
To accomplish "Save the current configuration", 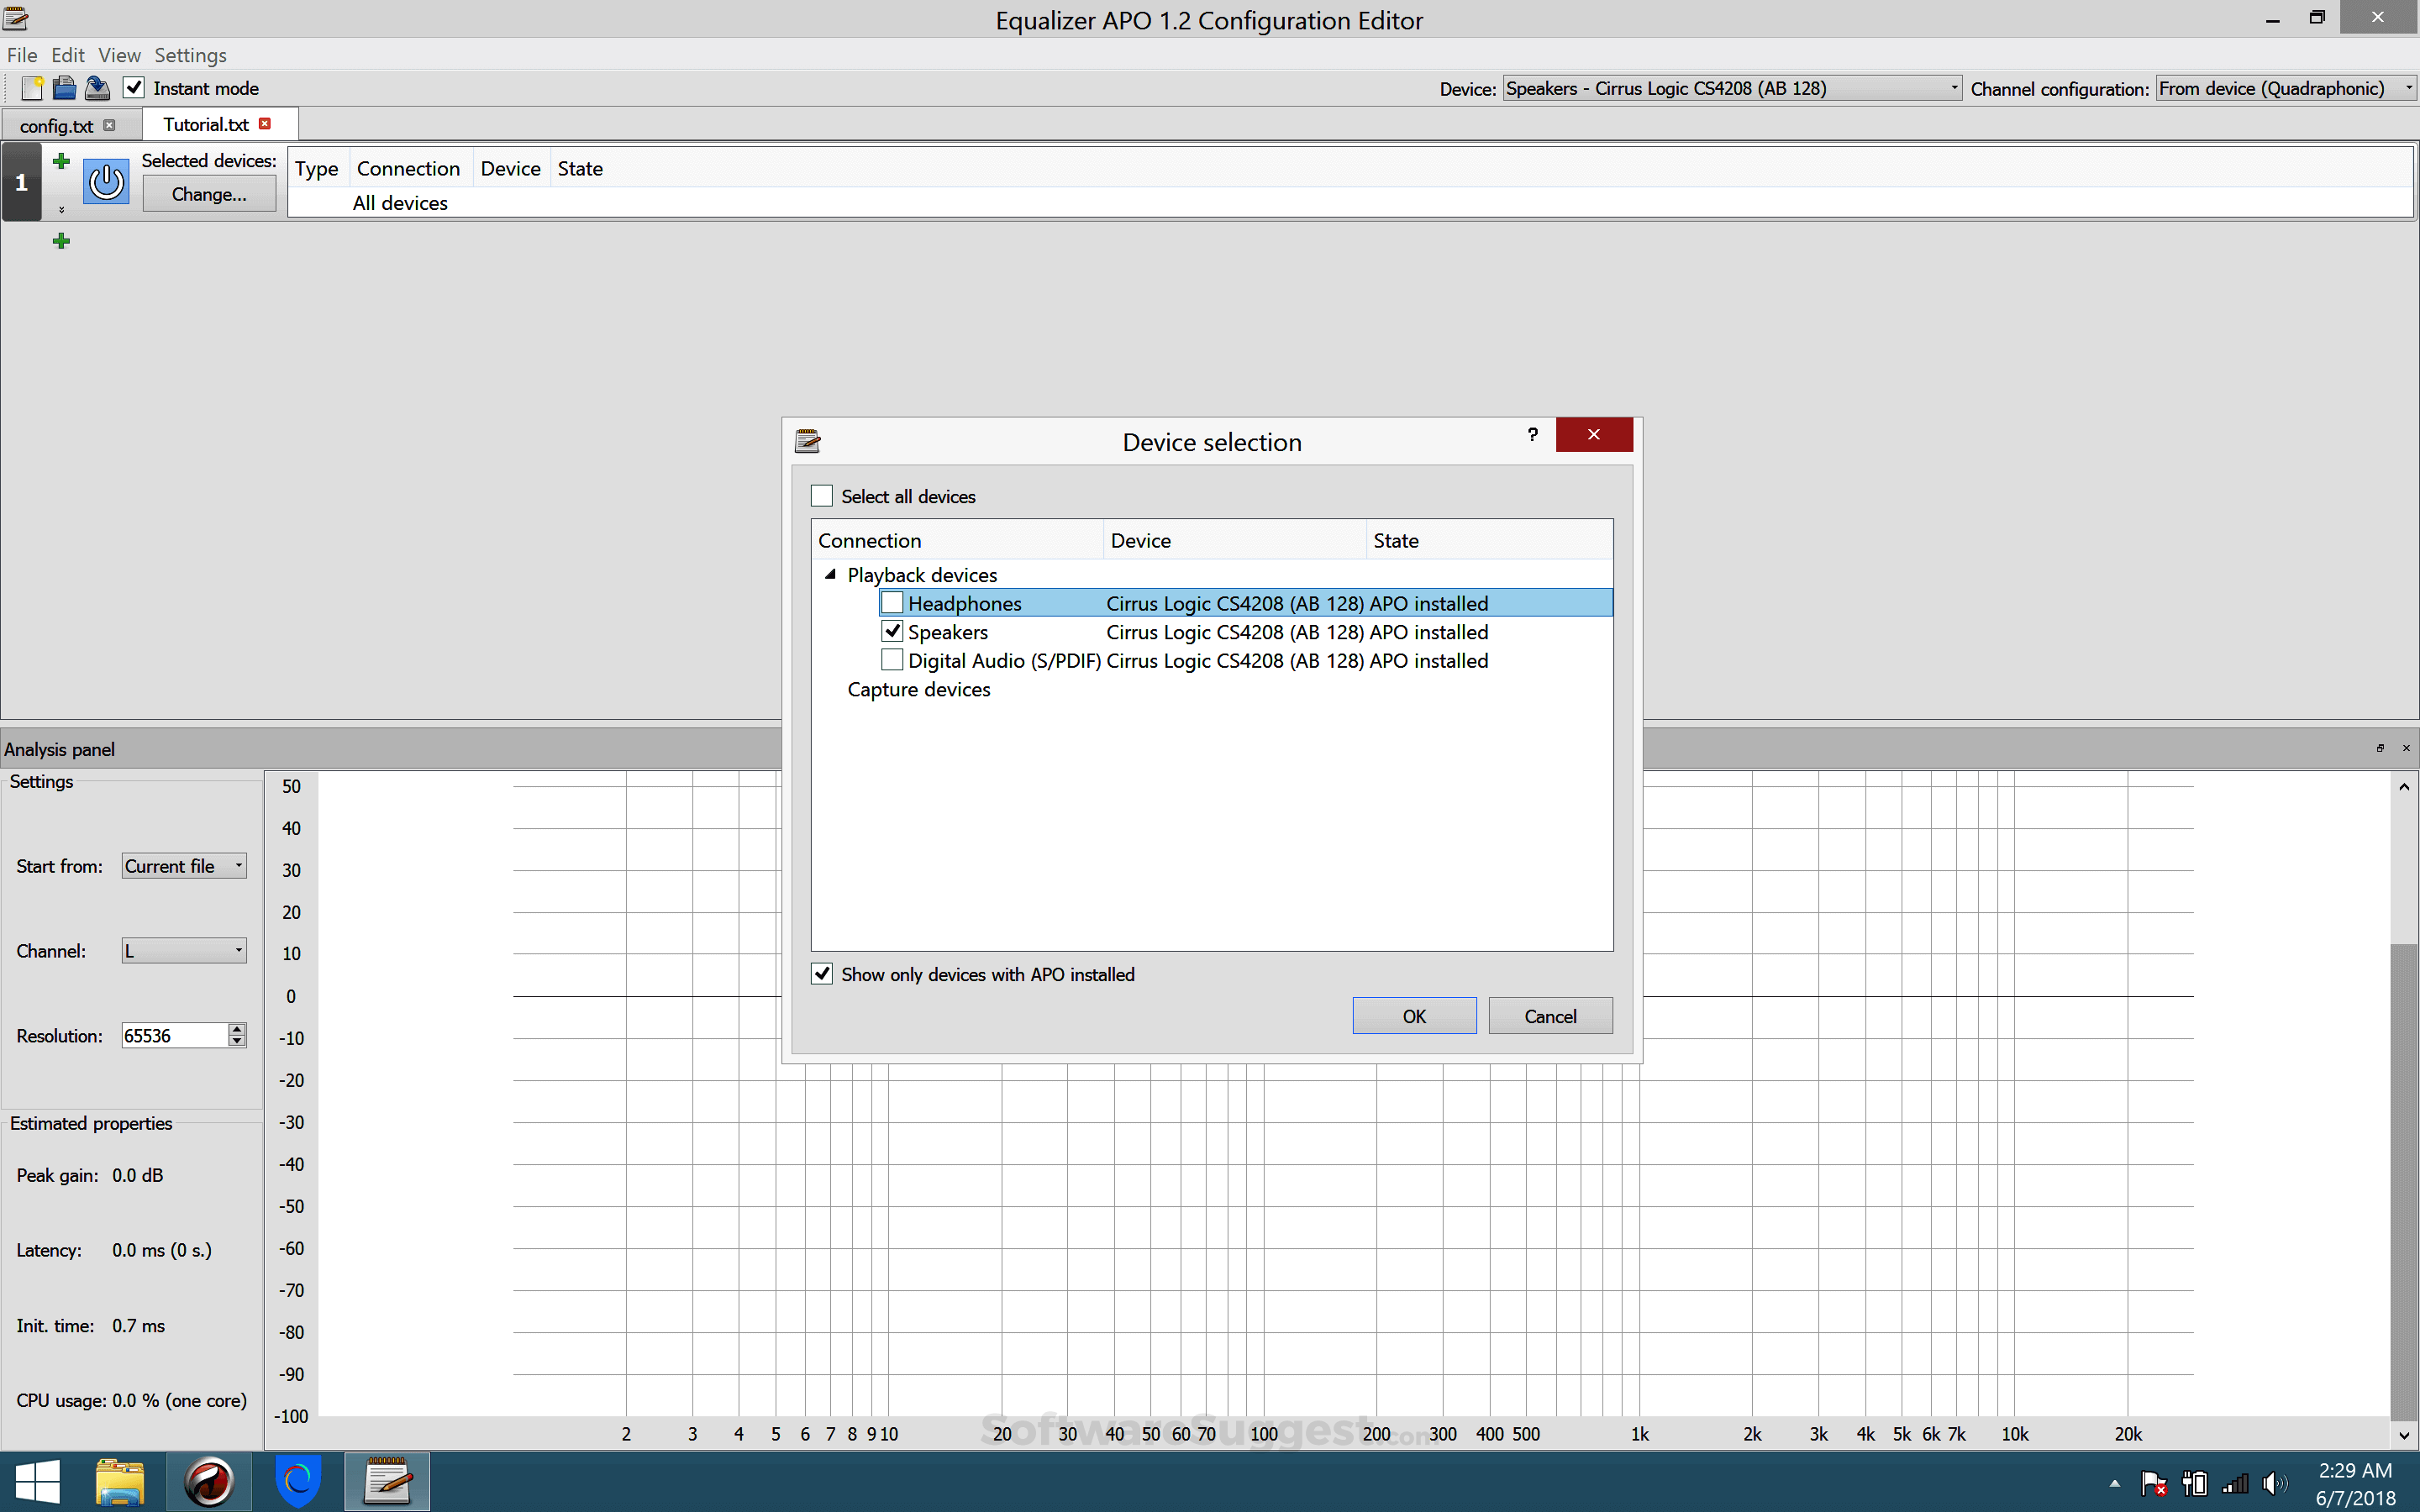I will coord(97,88).
